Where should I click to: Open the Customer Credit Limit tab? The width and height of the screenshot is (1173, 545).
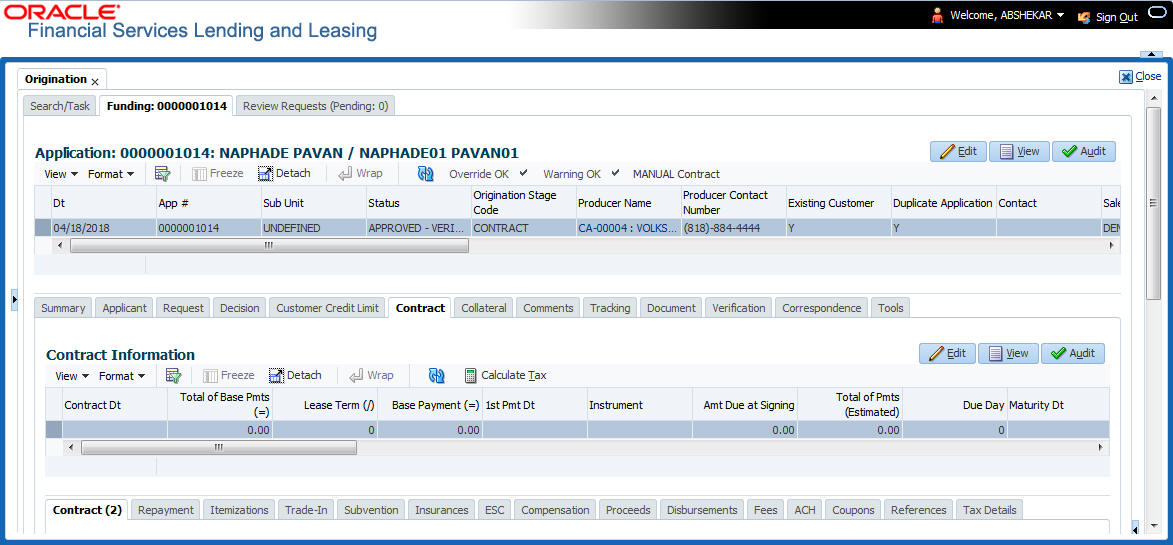point(328,307)
